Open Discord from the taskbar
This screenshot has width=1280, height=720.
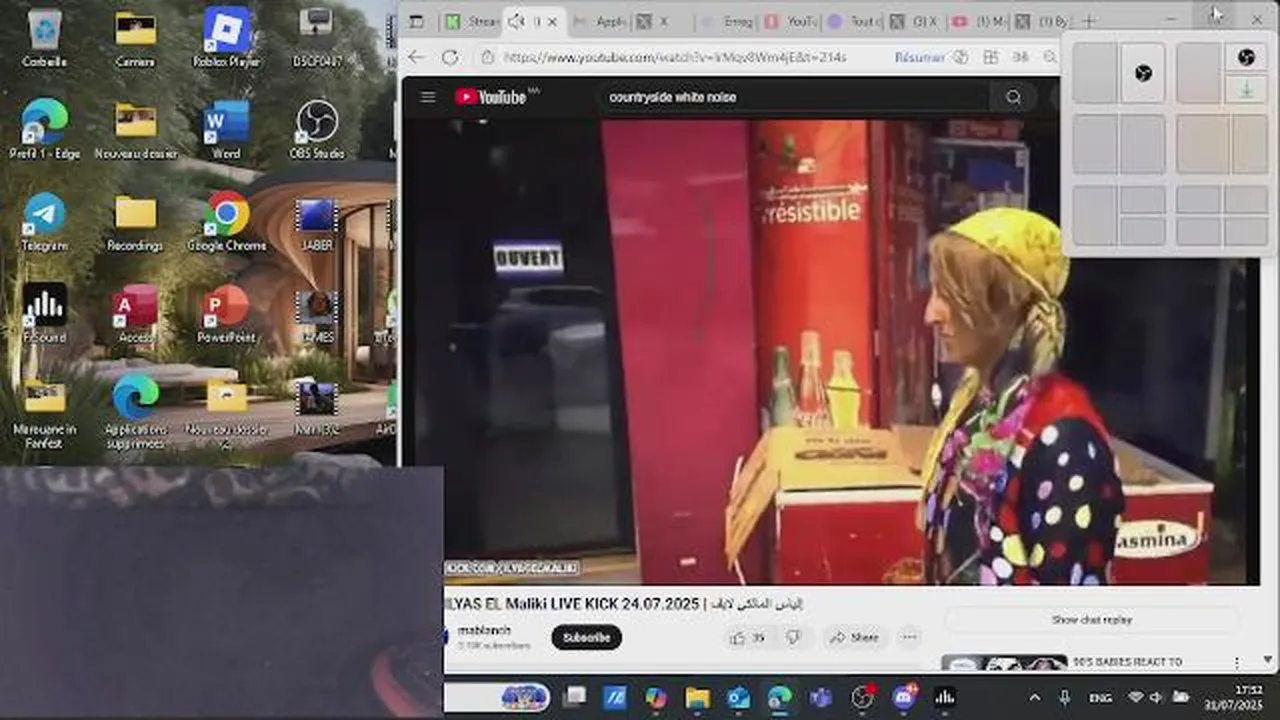(x=904, y=697)
